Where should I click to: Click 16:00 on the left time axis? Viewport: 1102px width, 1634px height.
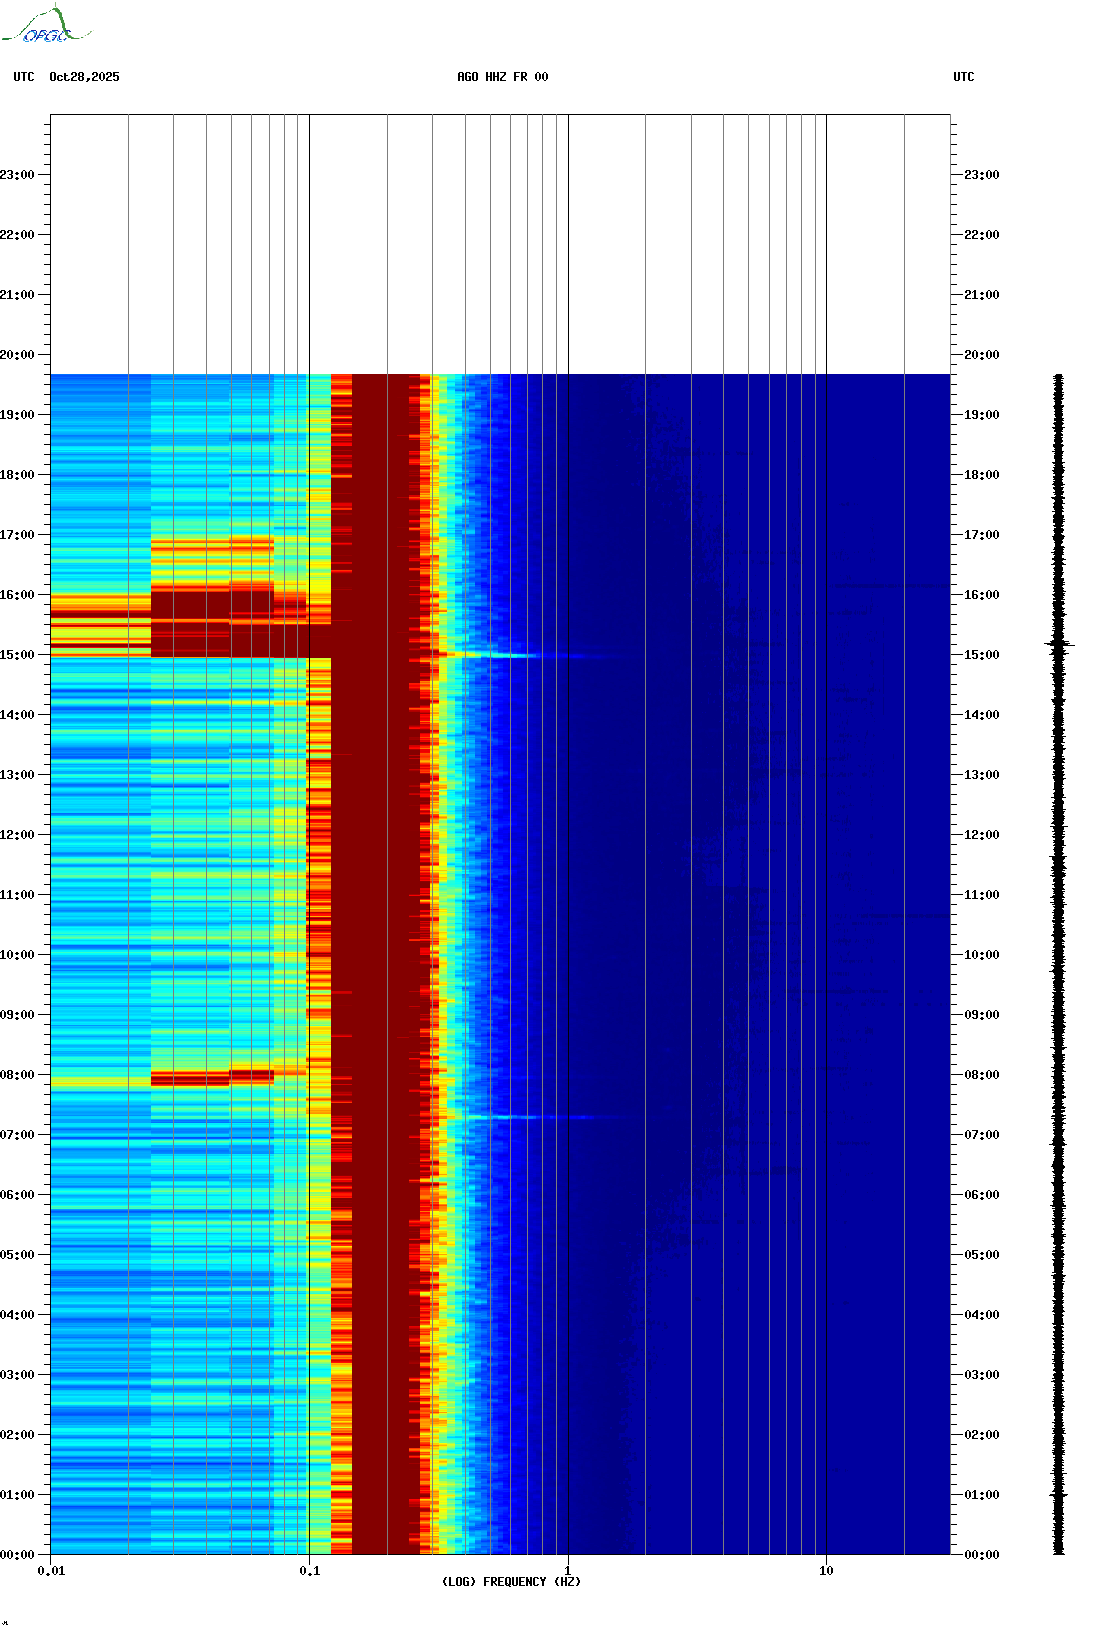(17, 595)
